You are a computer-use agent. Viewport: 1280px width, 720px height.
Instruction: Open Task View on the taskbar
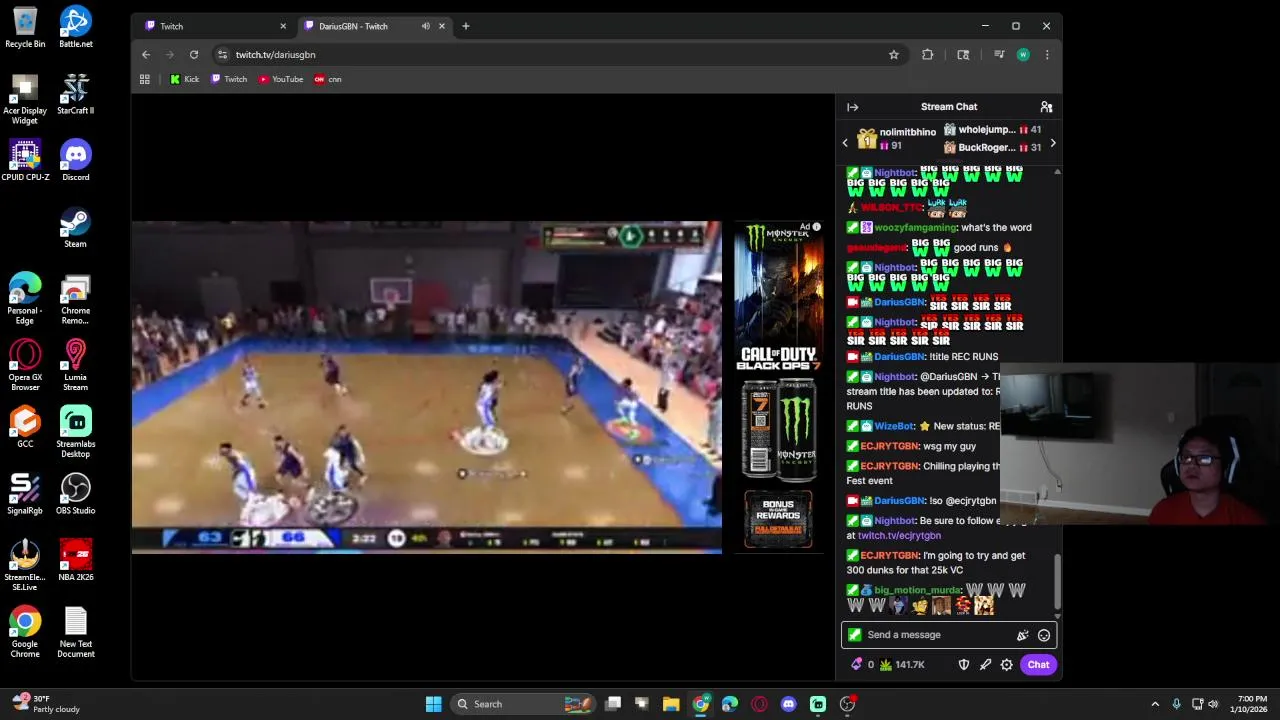point(613,704)
